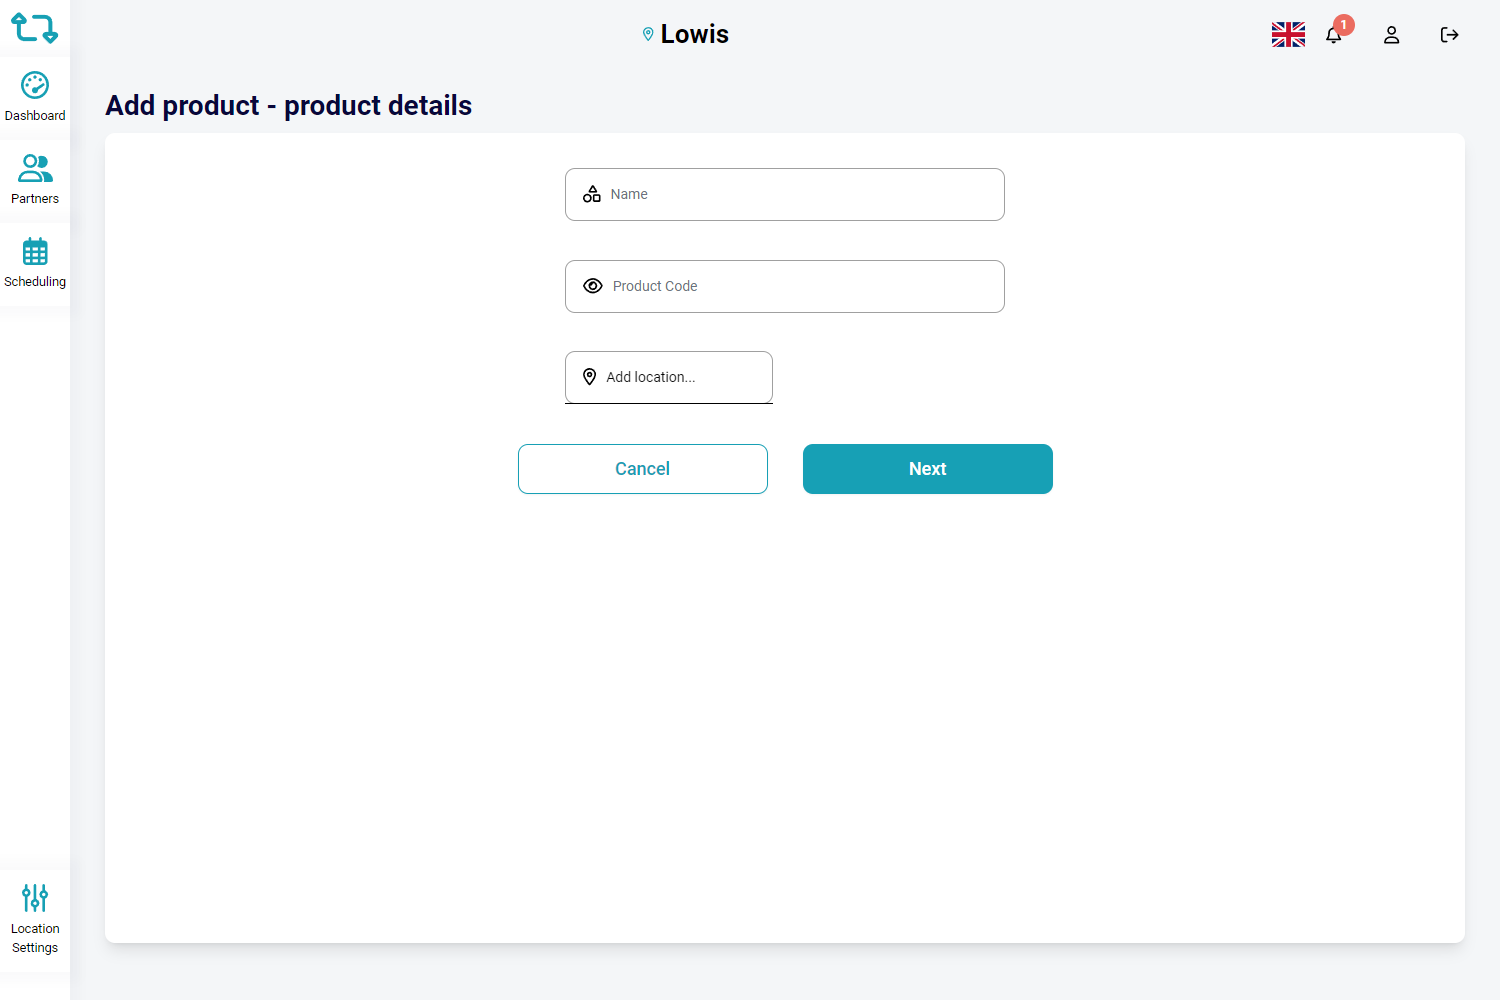Image resolution: width=1500 pixels, height=1000 pixels.
Task: Open the Partners people icon
Action: coord(35,168)
